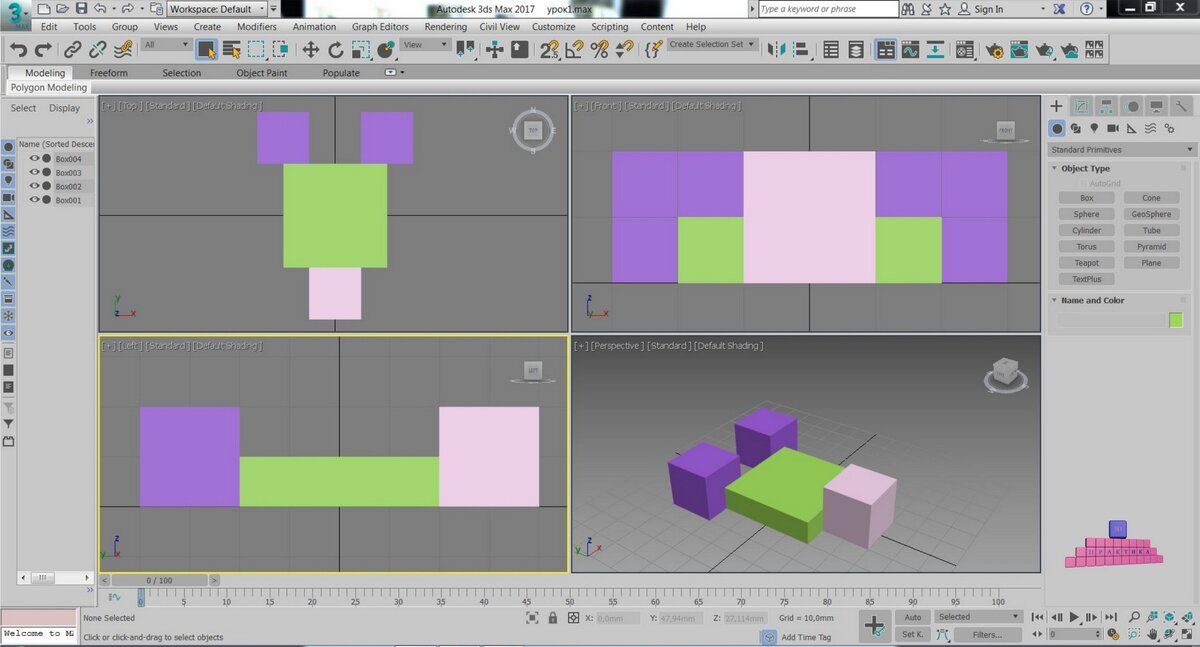This screenshot has width=1200, height=647.
Task: Click the Redo arrow in main toolbar
Action: point(42,49)
